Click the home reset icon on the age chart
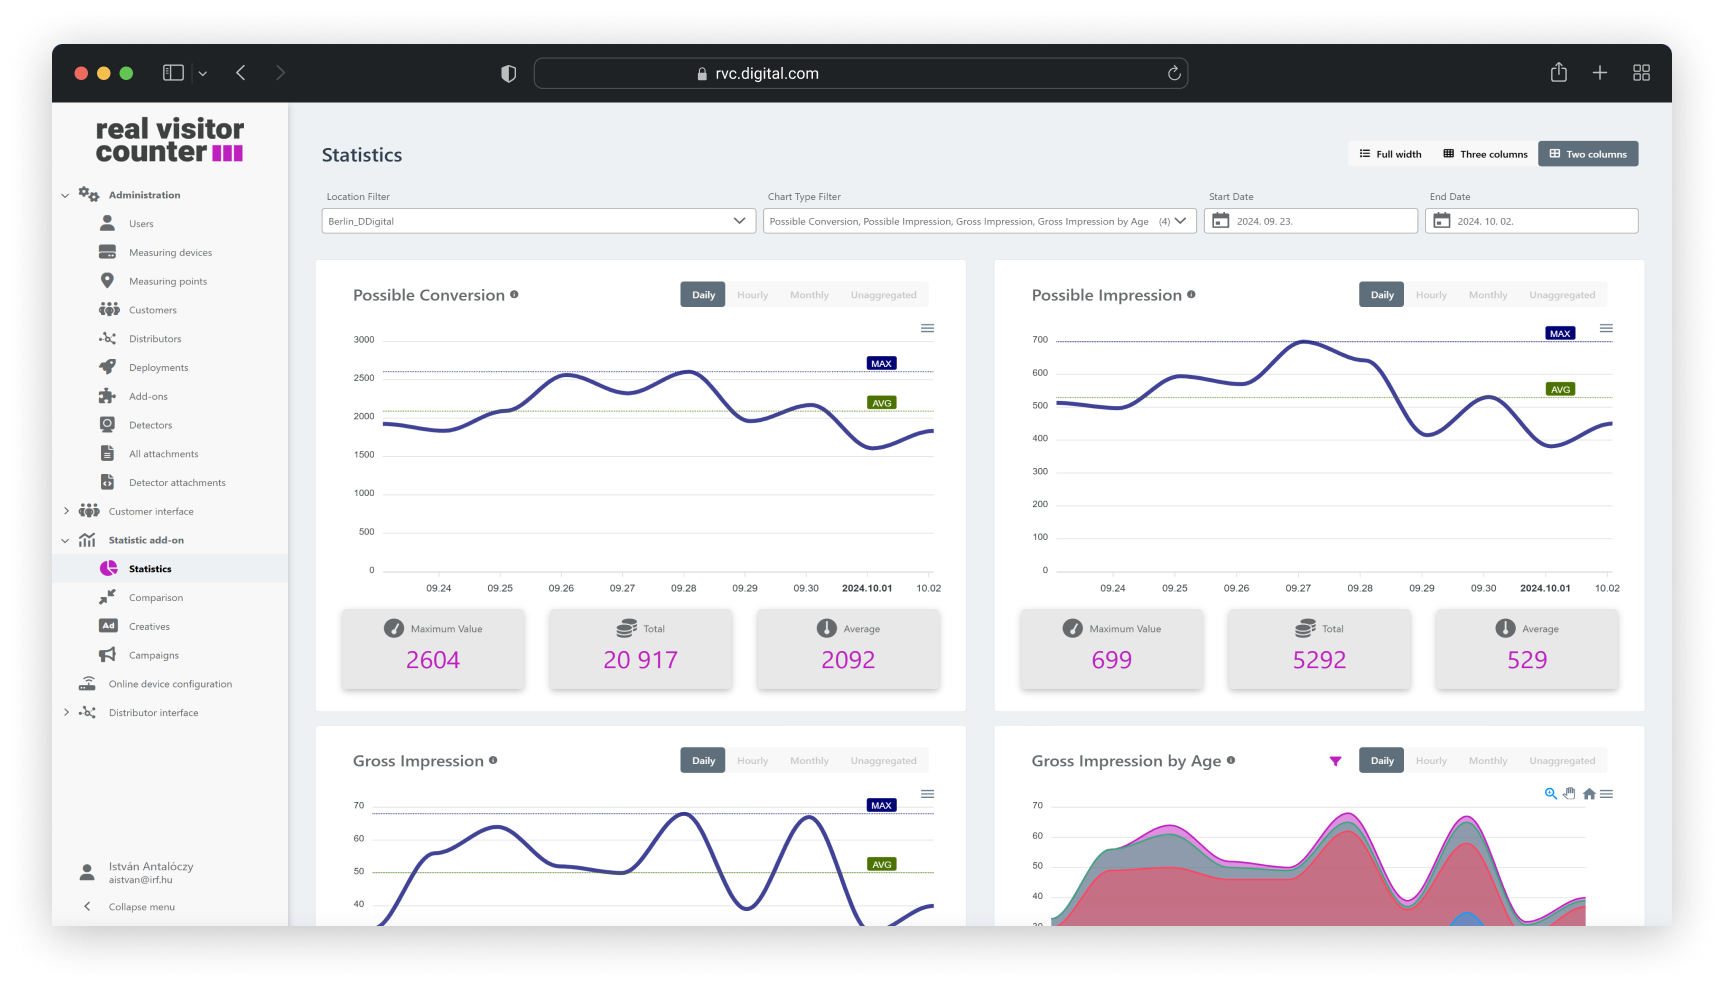Screen dimensions: 1724x986 1589,793
